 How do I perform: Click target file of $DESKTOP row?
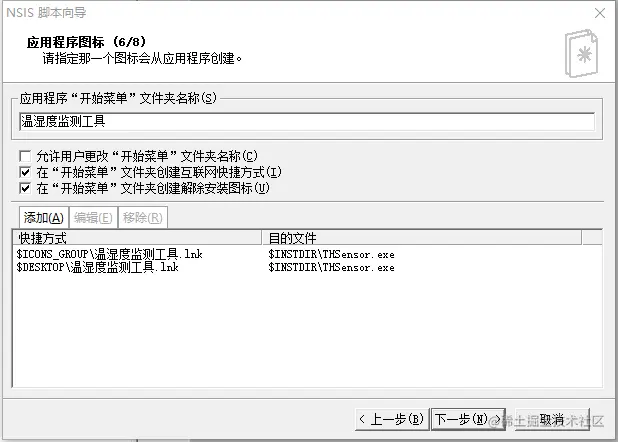point(331,267)
